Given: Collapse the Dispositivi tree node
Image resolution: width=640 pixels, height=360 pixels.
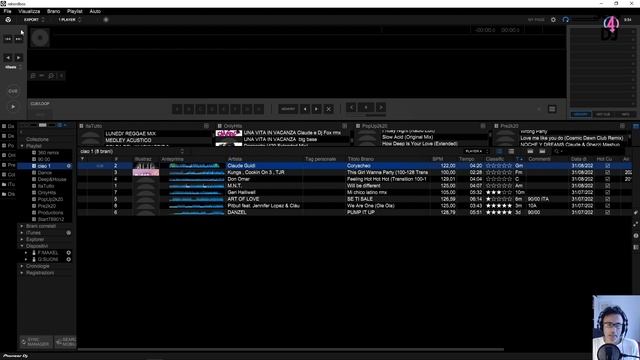Looking at the screenshot, I should click(22, 246).
